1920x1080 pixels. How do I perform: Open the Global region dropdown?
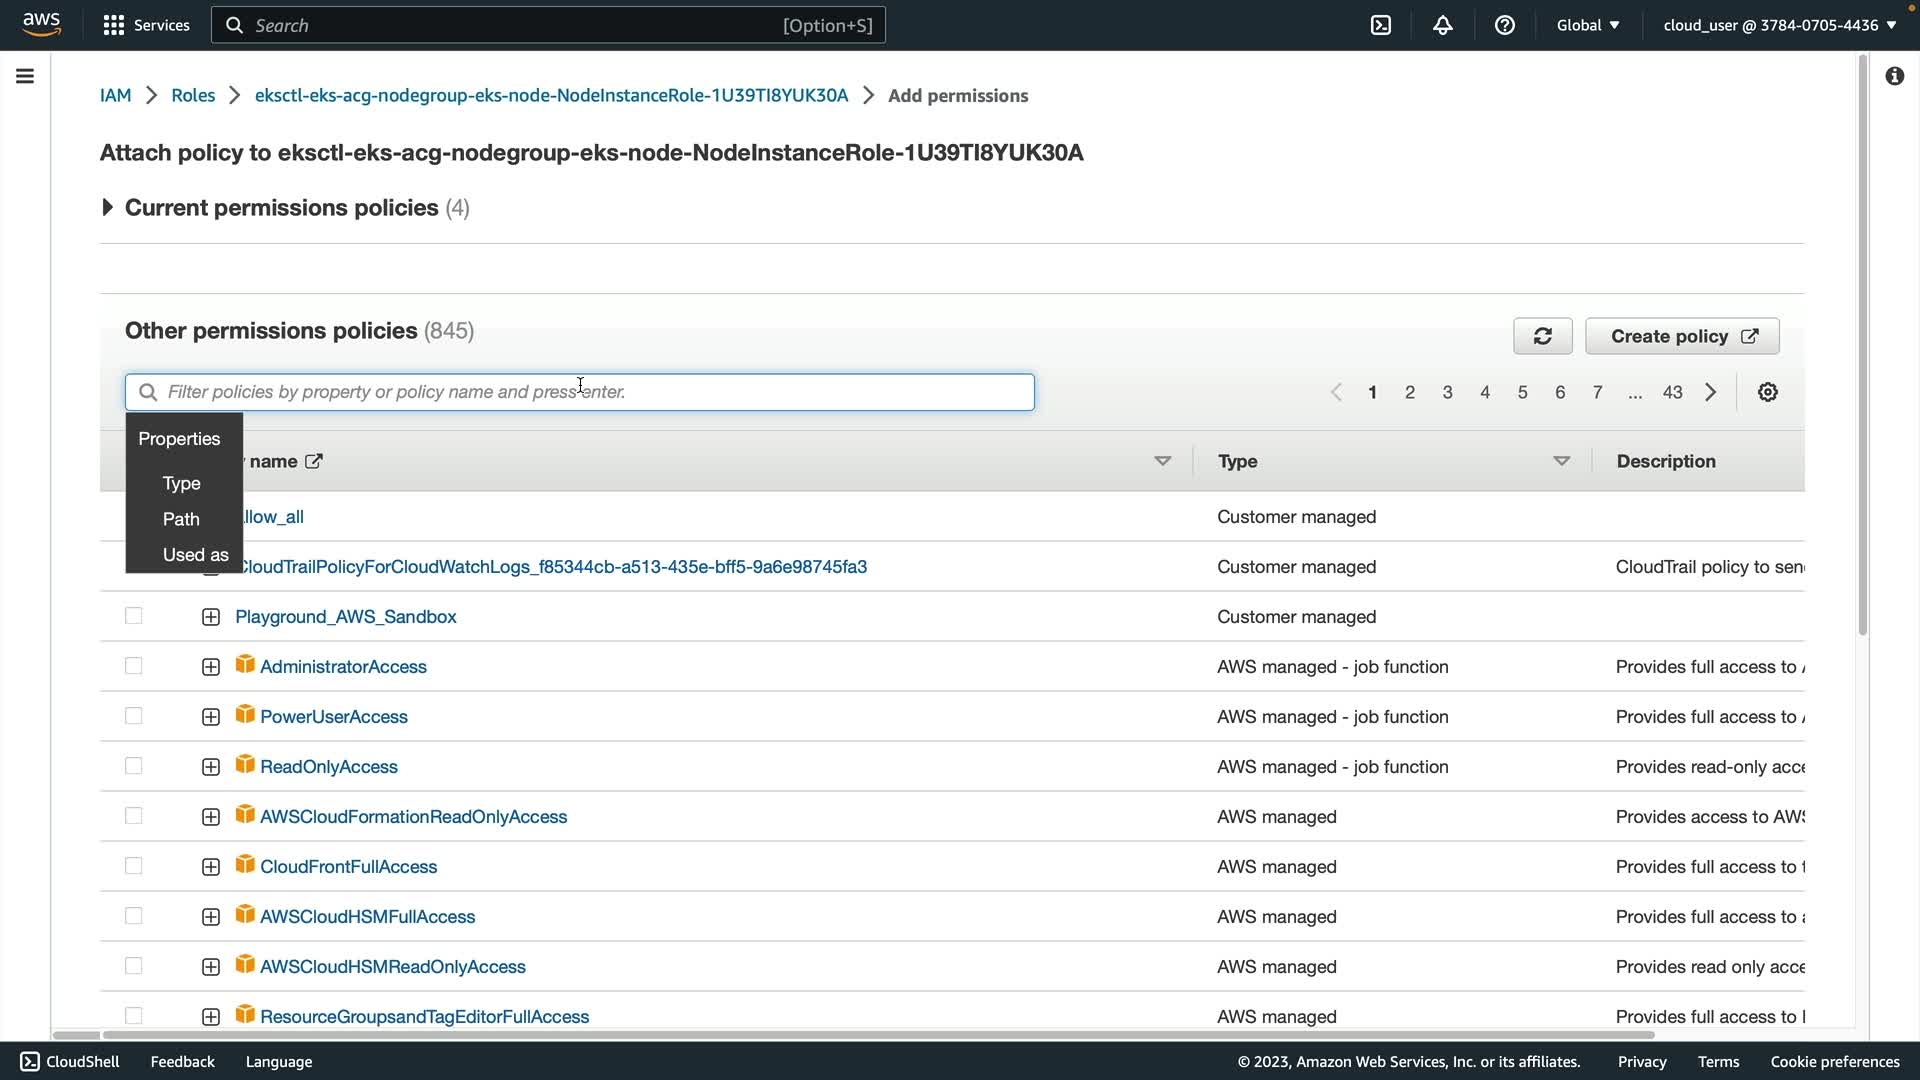[1587, 25]
